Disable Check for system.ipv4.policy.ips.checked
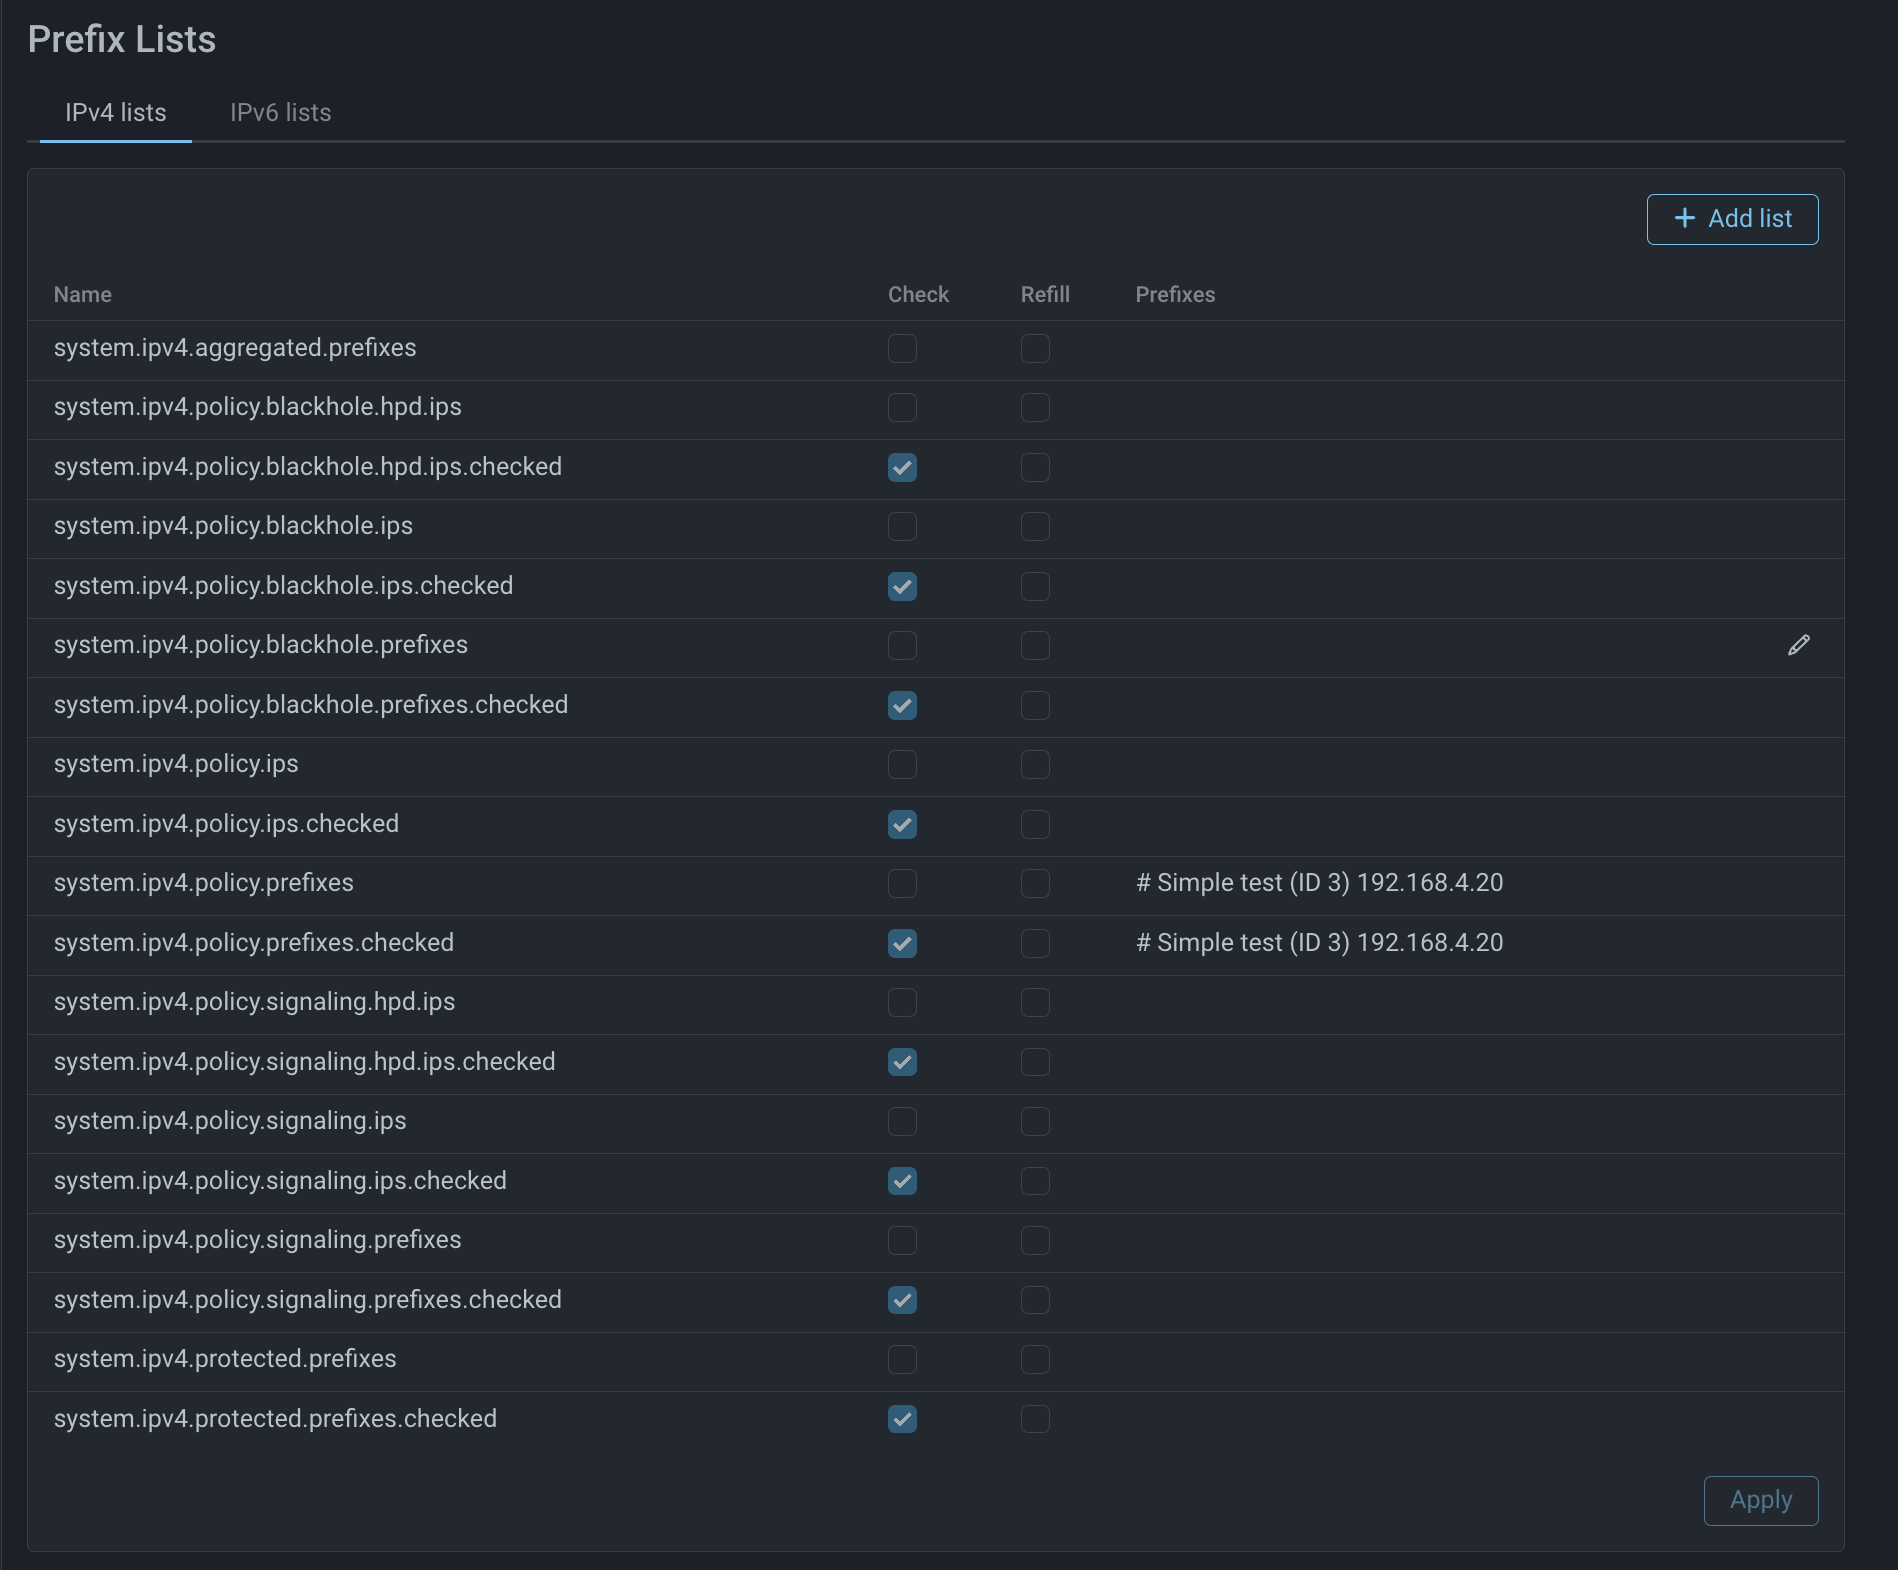 click(902, 825)
